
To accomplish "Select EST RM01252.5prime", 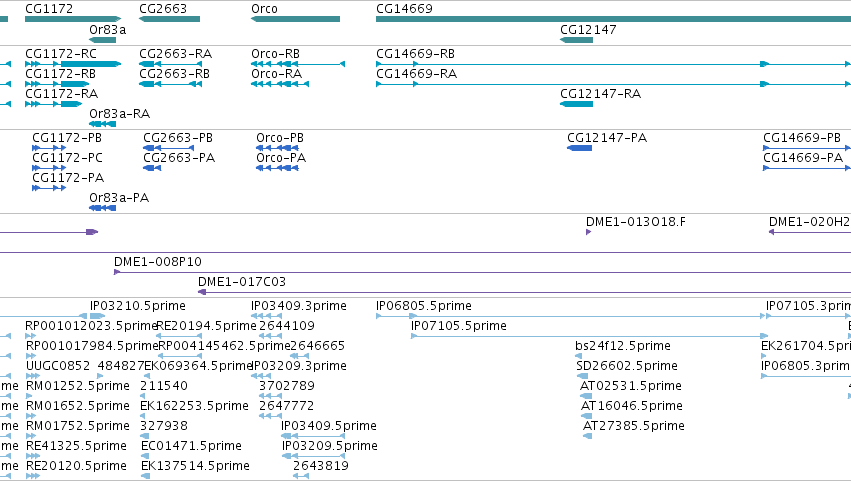I will pyautogui.click(x=78, y=387).
